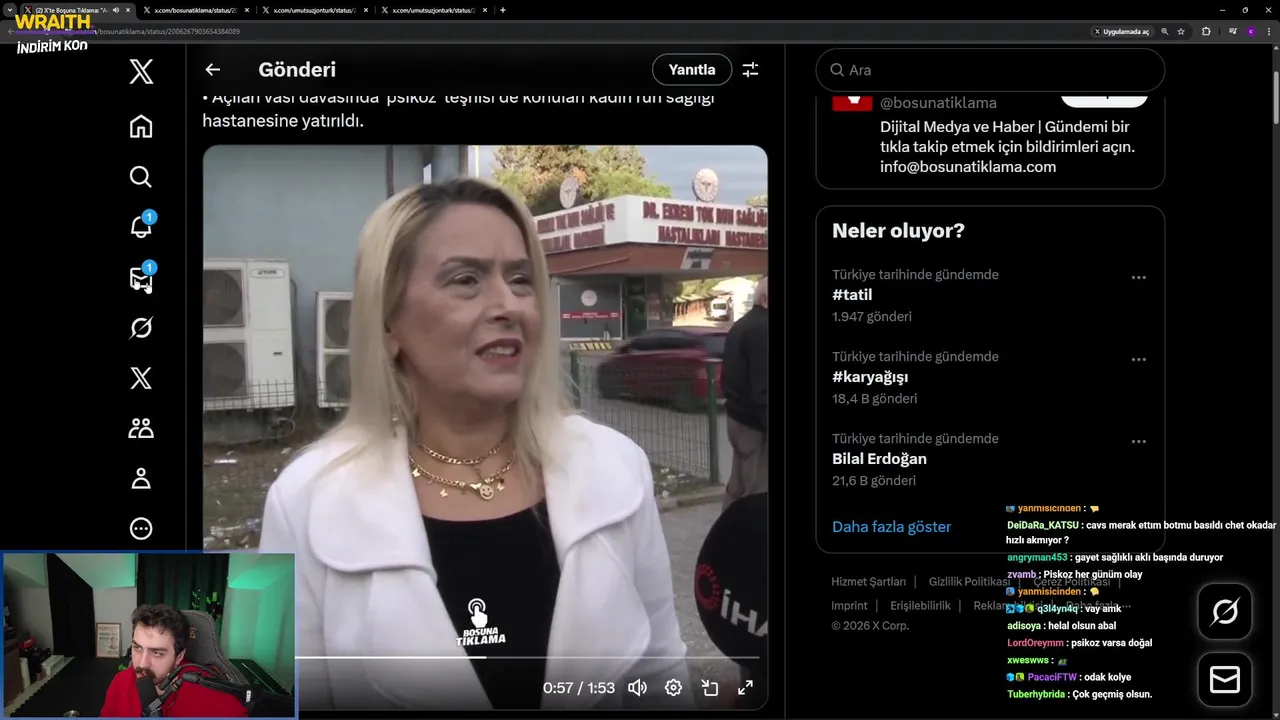
Task: Open the #karyağışı trending topic
Action: click(870, 377)
